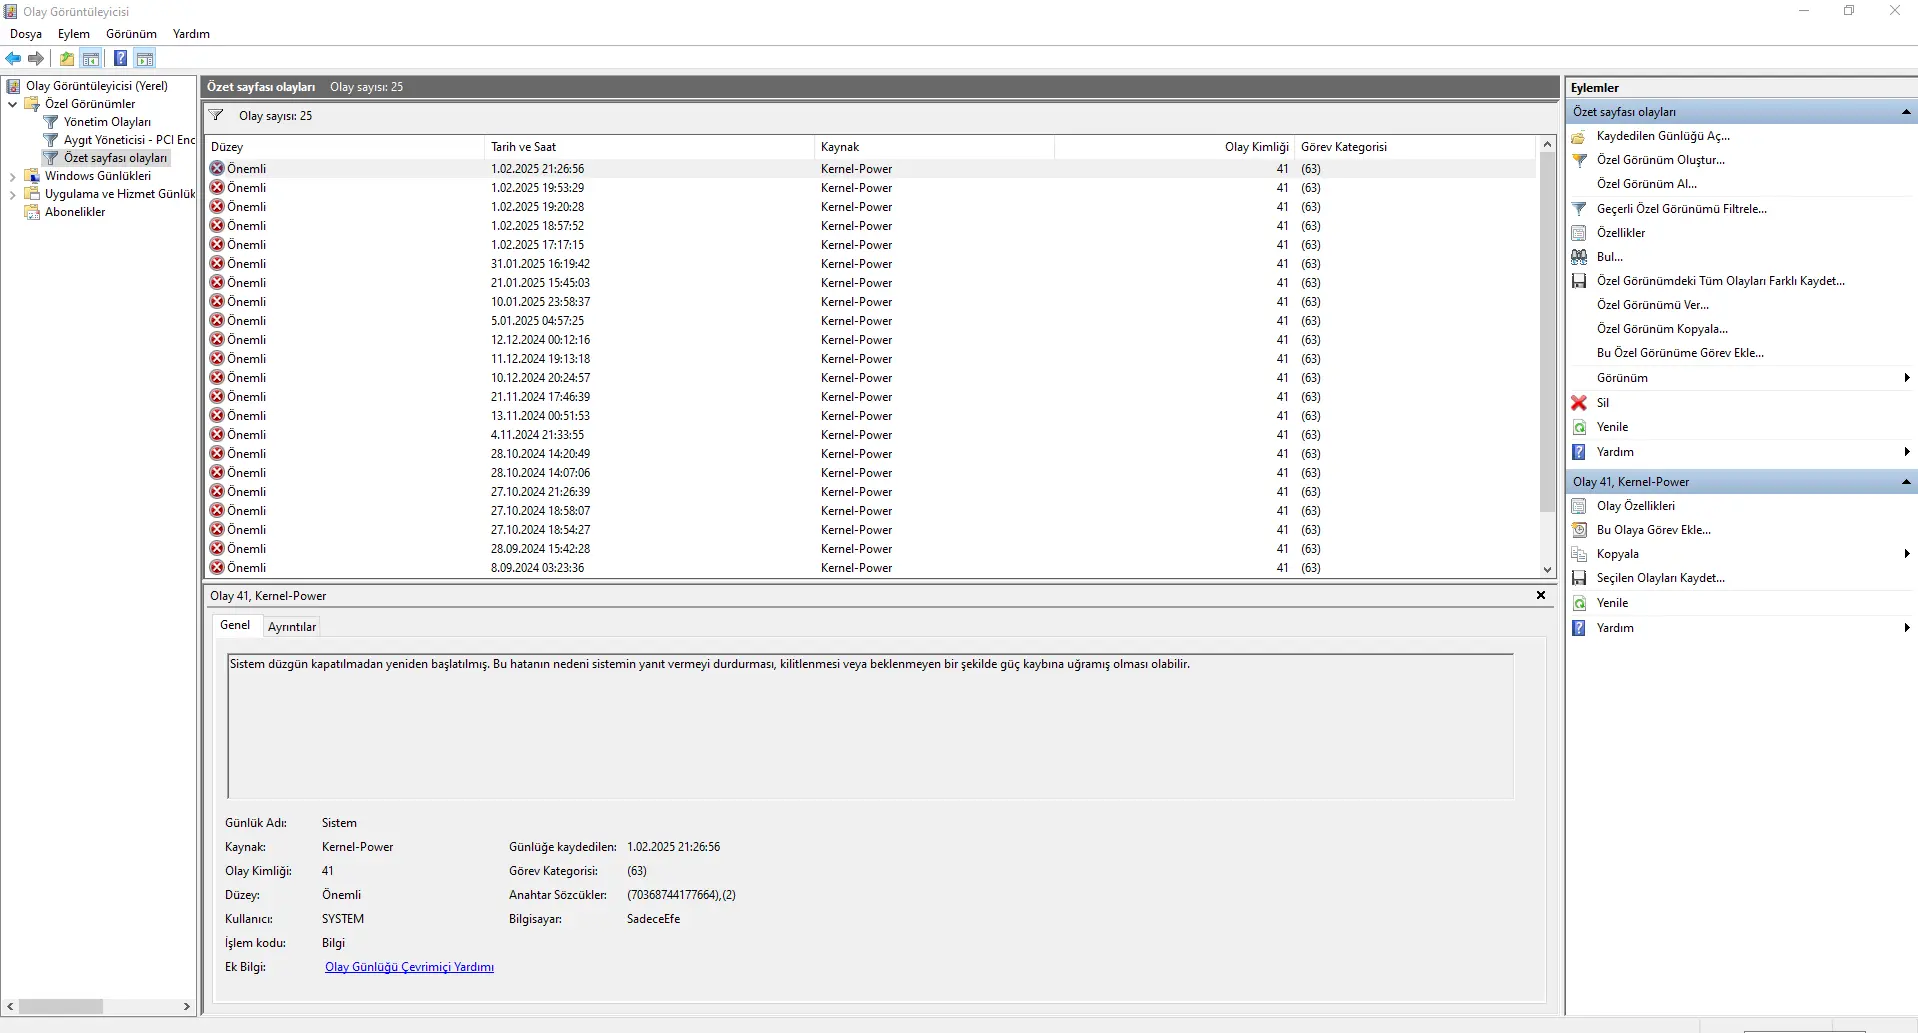Image resolution: width=1918 pixels, height=1033 pixels.
Task: Click the Düzey column header
Action: [345, 147]
